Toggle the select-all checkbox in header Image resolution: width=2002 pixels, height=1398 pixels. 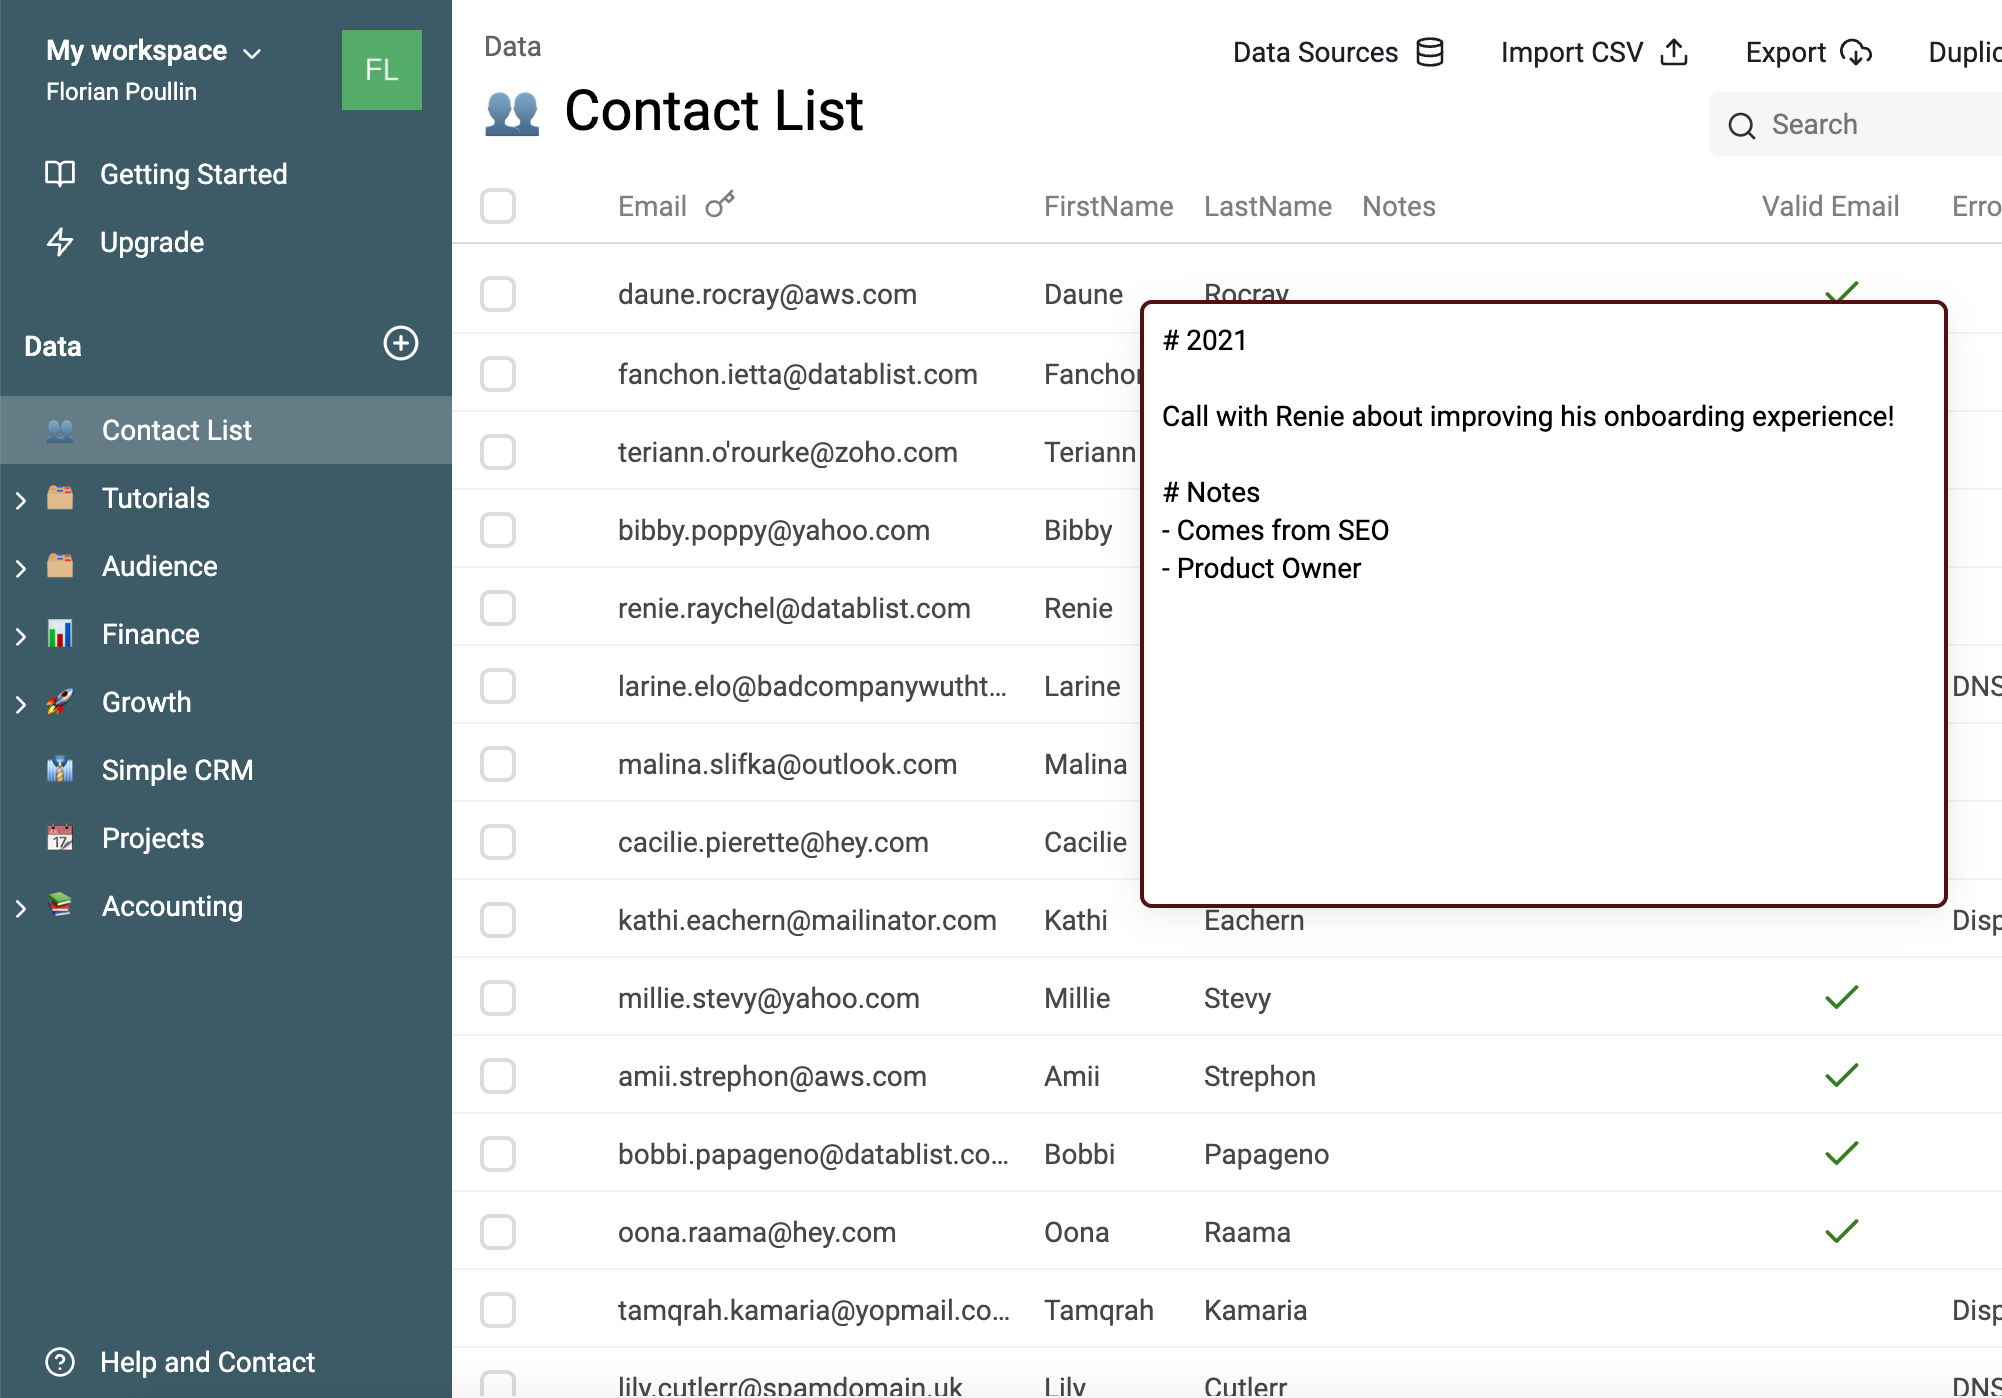click(498, 206)
